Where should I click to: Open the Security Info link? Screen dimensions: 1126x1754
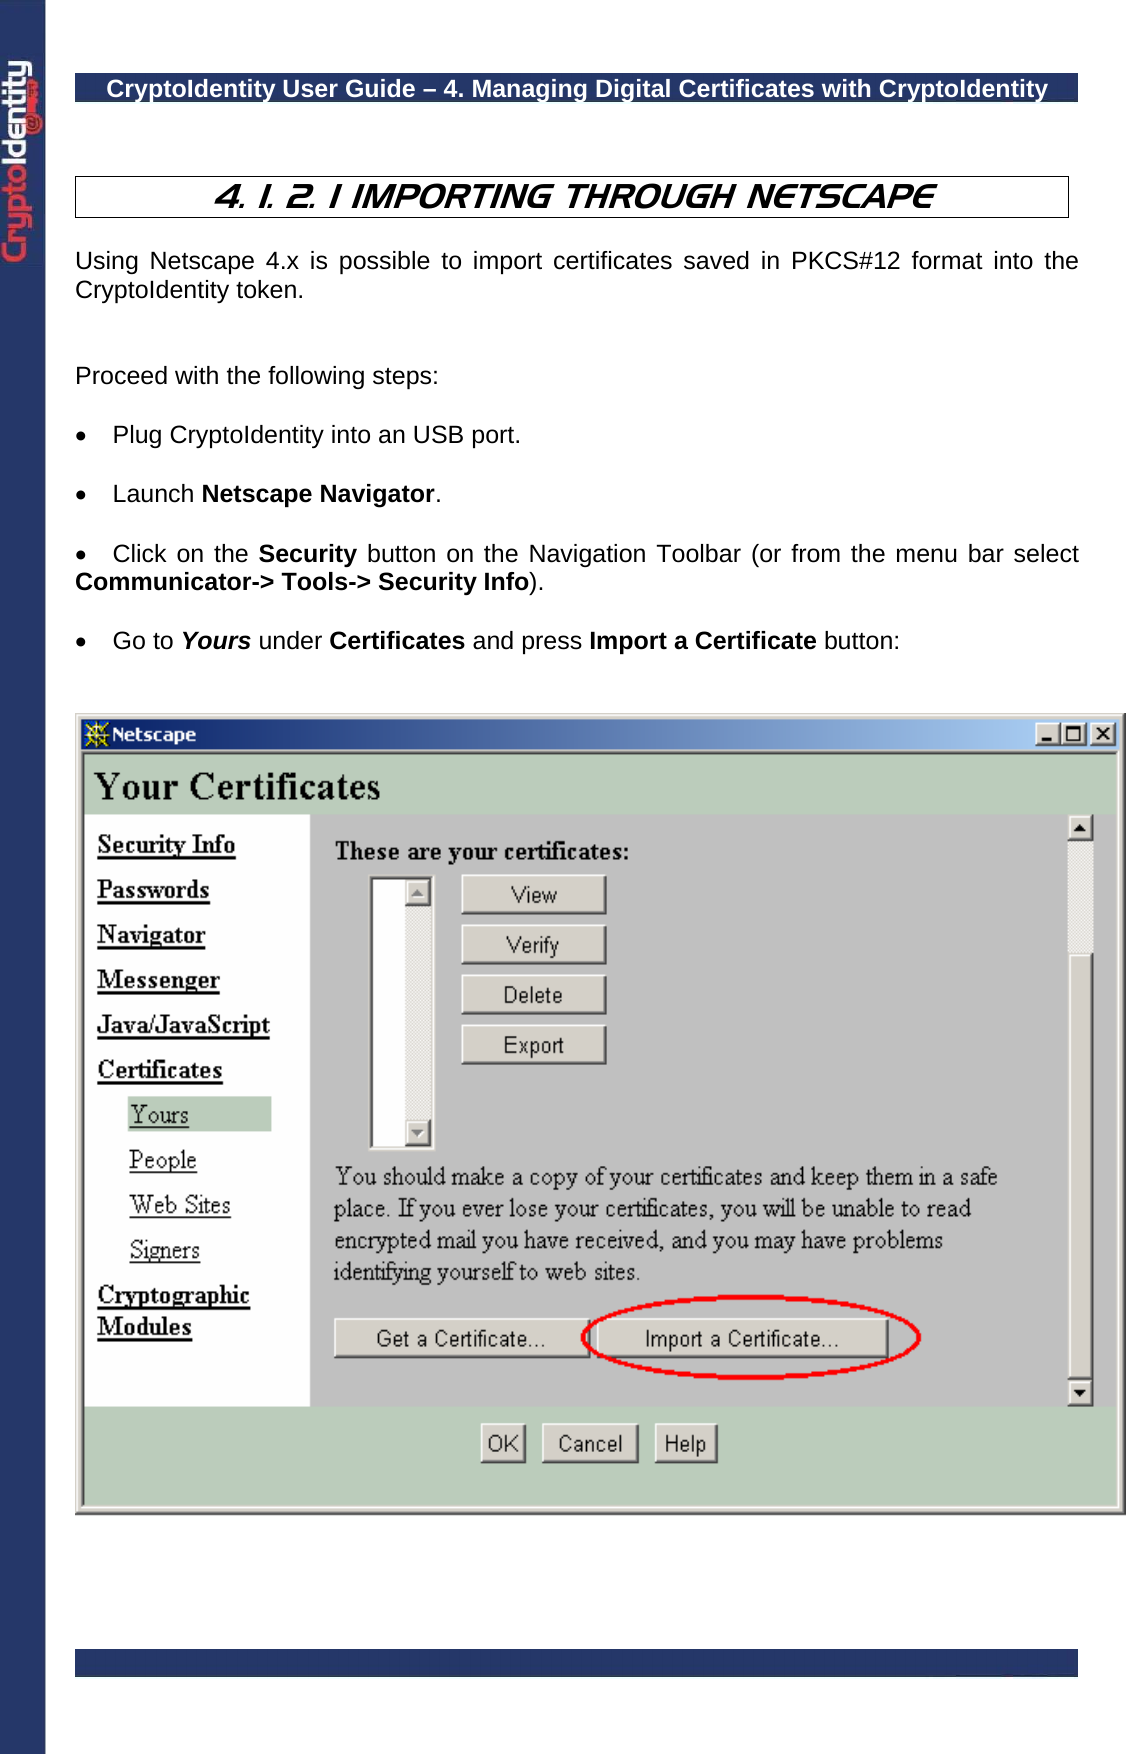(x=166, y=845)
